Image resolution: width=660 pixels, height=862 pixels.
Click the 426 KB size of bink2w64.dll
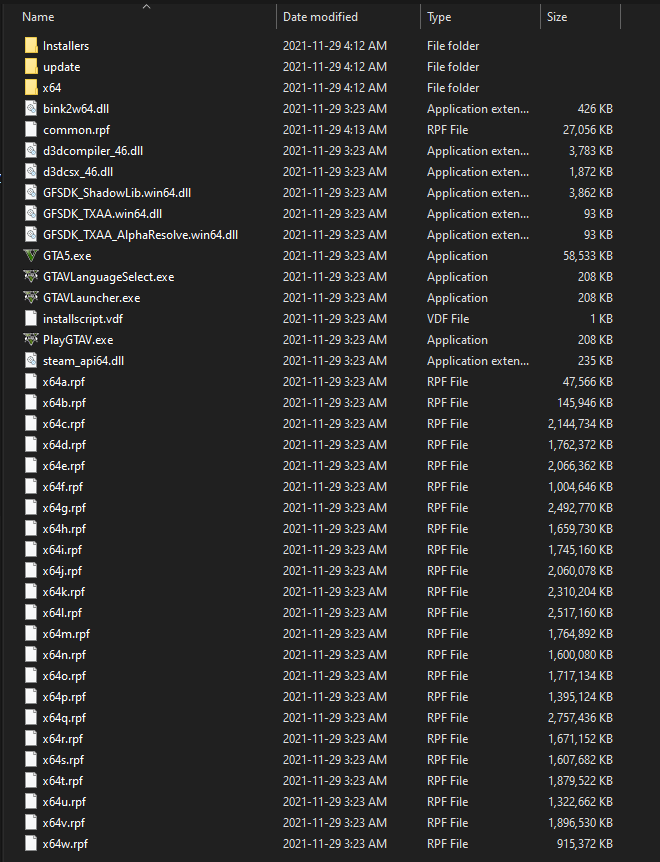(x=595, y=108)
